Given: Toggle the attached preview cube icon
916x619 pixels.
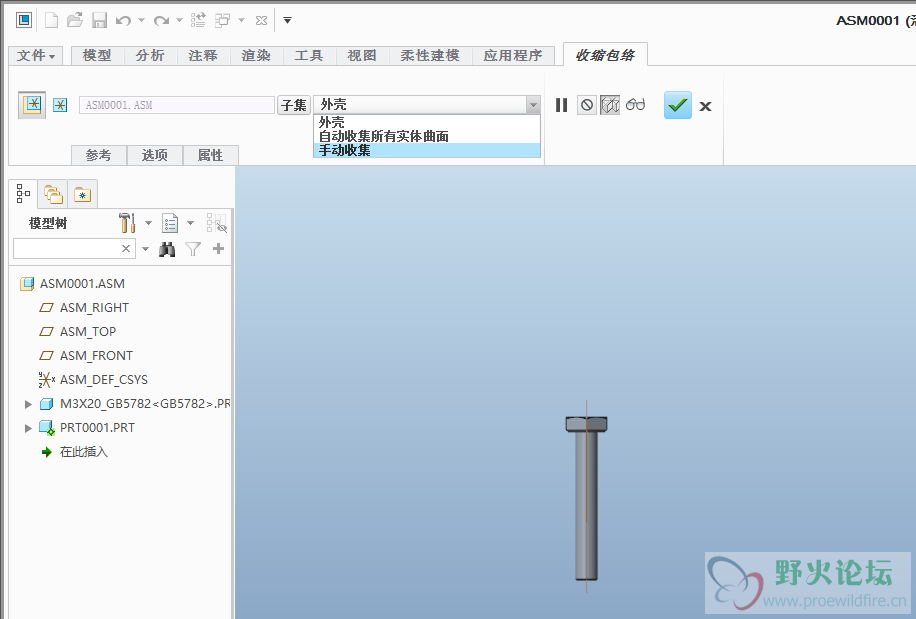Looking at the screenshot, I should tap(610, 105).
